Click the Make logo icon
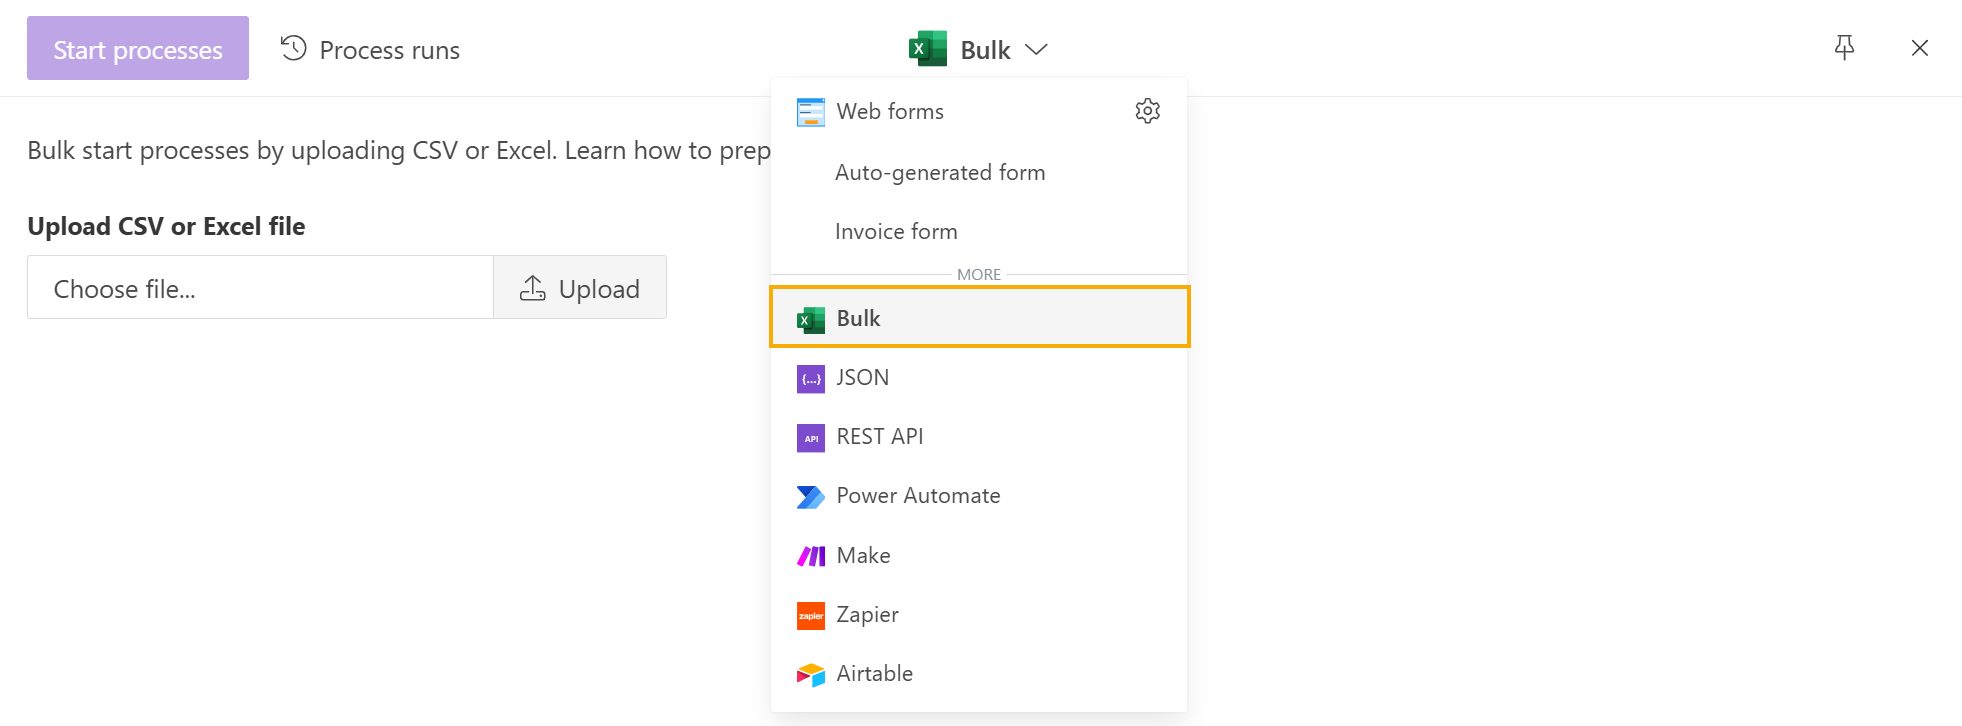This screenshot has width=1962, height=726. [x=811, y=556]
